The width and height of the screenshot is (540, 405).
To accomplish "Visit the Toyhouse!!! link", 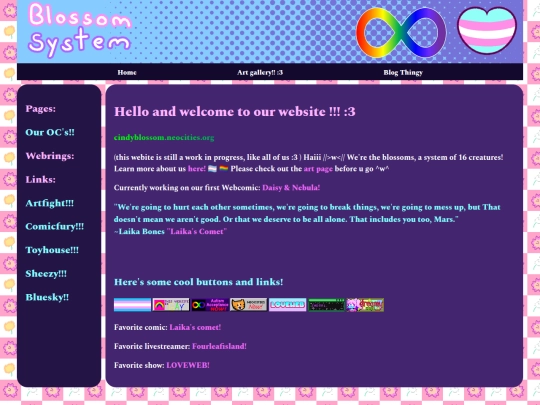I will 52,250.
